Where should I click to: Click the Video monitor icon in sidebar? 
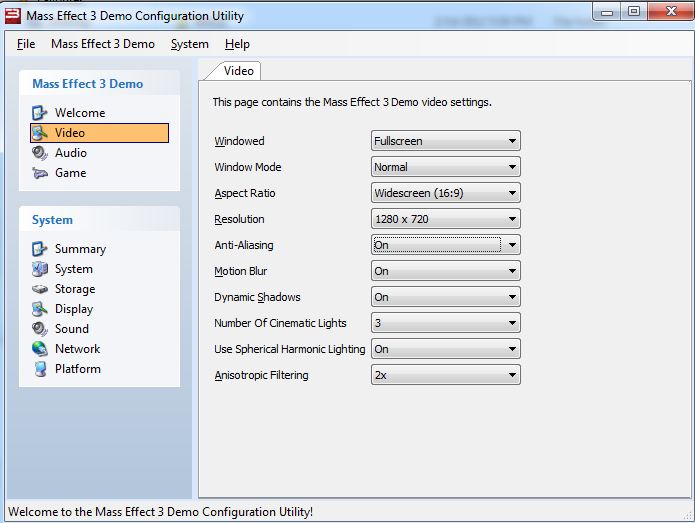(39, 133)
